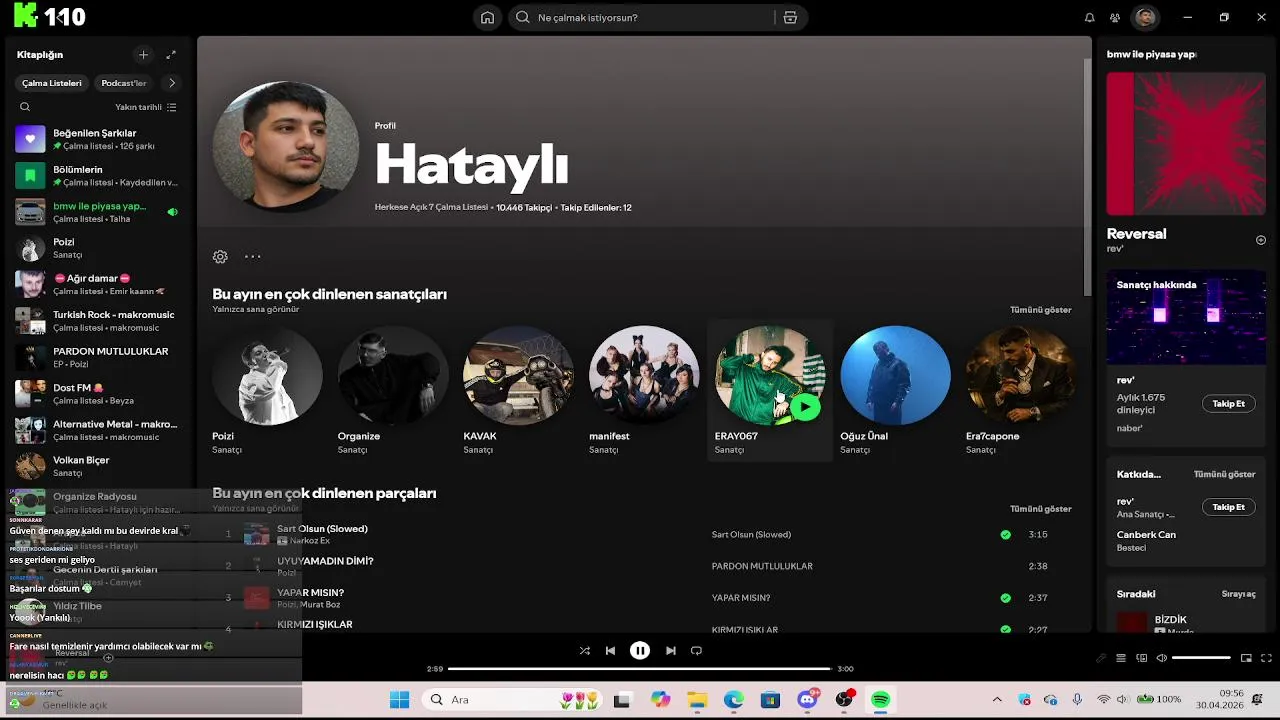
Task: Open the Takip Edilenler: 12 link
Action: click(x=596, y=208)
